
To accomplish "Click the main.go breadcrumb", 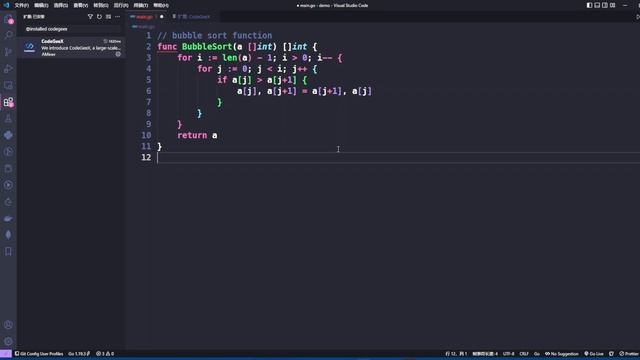I will click(x=144, y=27).
